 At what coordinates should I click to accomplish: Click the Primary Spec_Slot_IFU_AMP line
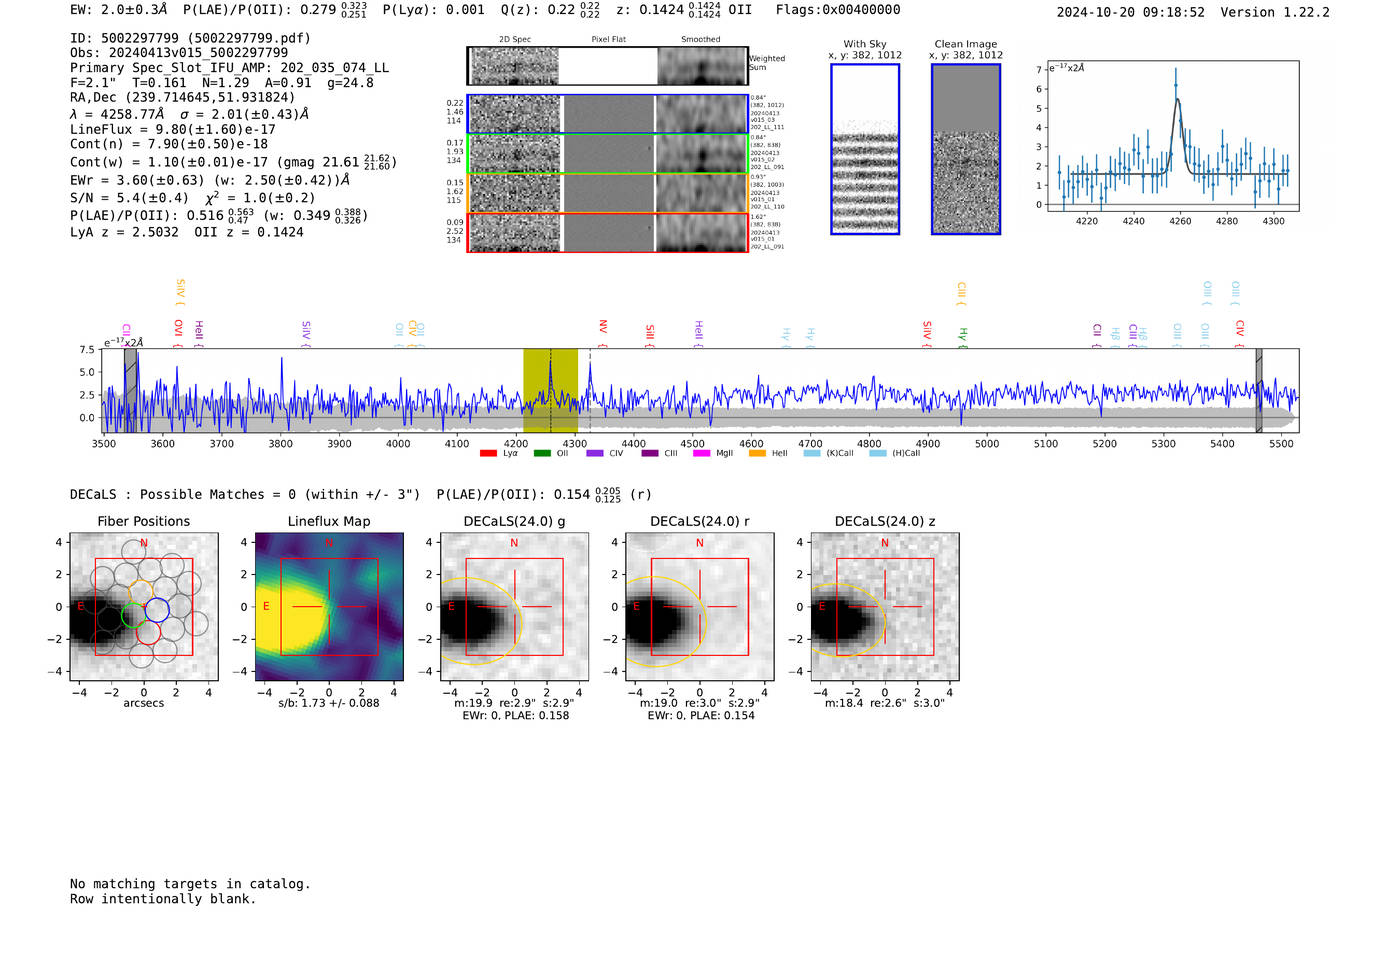229,68
